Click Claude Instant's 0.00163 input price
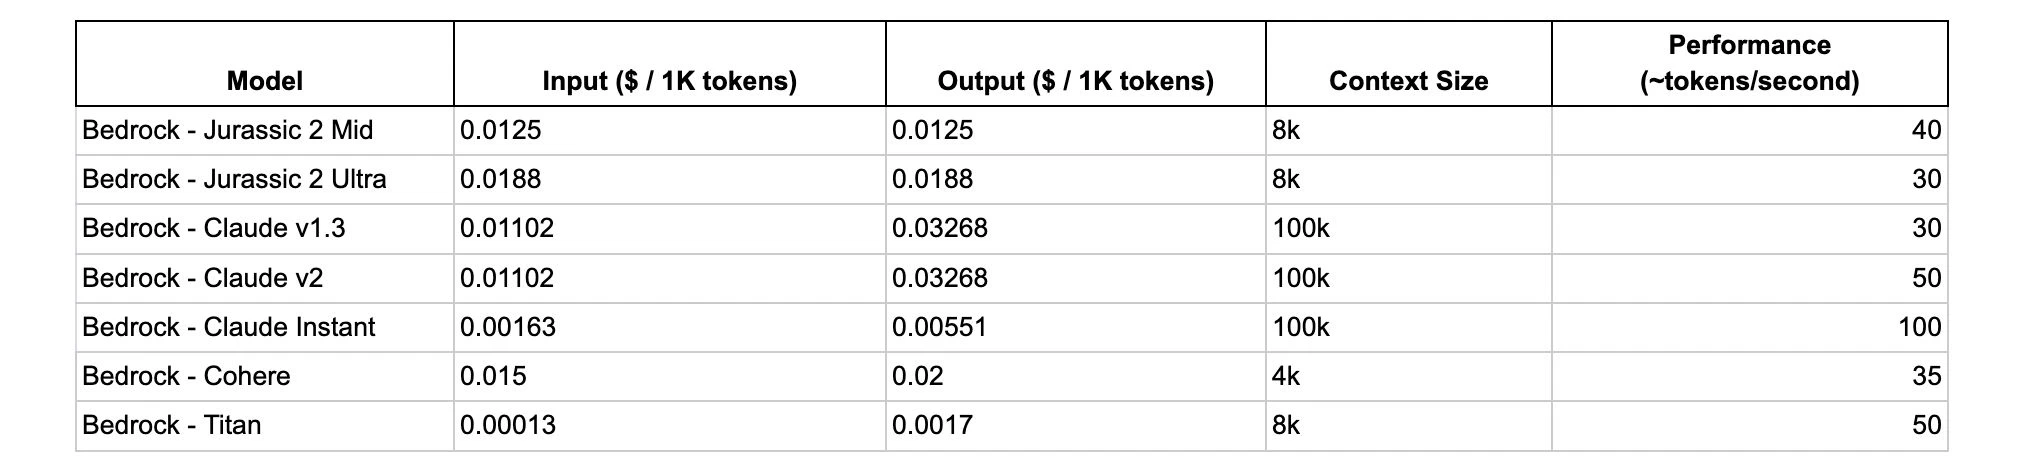 coord(508,327)
